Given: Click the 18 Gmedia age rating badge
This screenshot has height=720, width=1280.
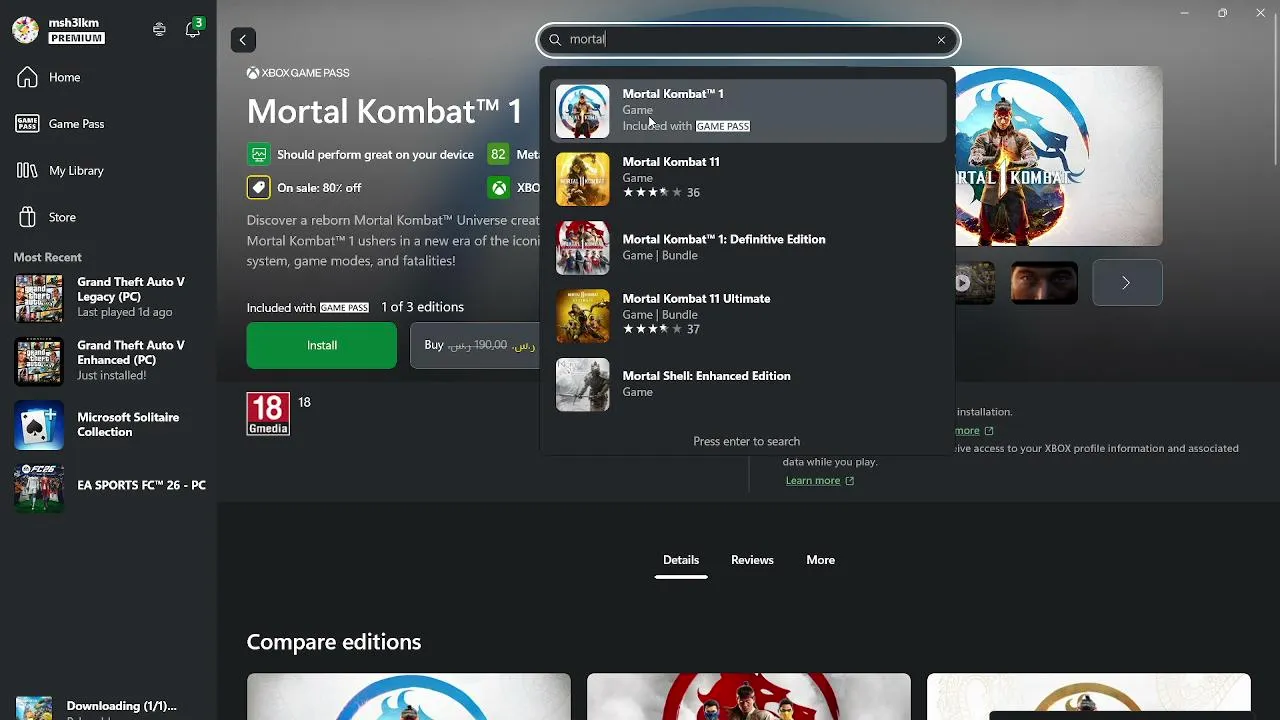Looking at the screenshot, I should (268, 414).
